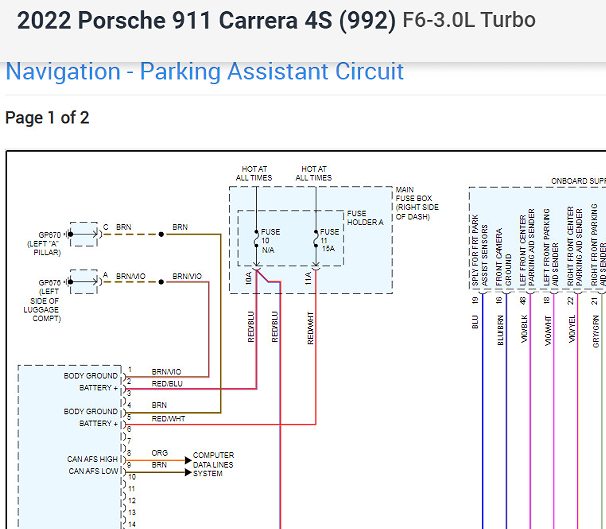The width and height of the screenshot is (606, 529).
Task: Click the GP670 left A pillar ground label
Action: point(44,244)
